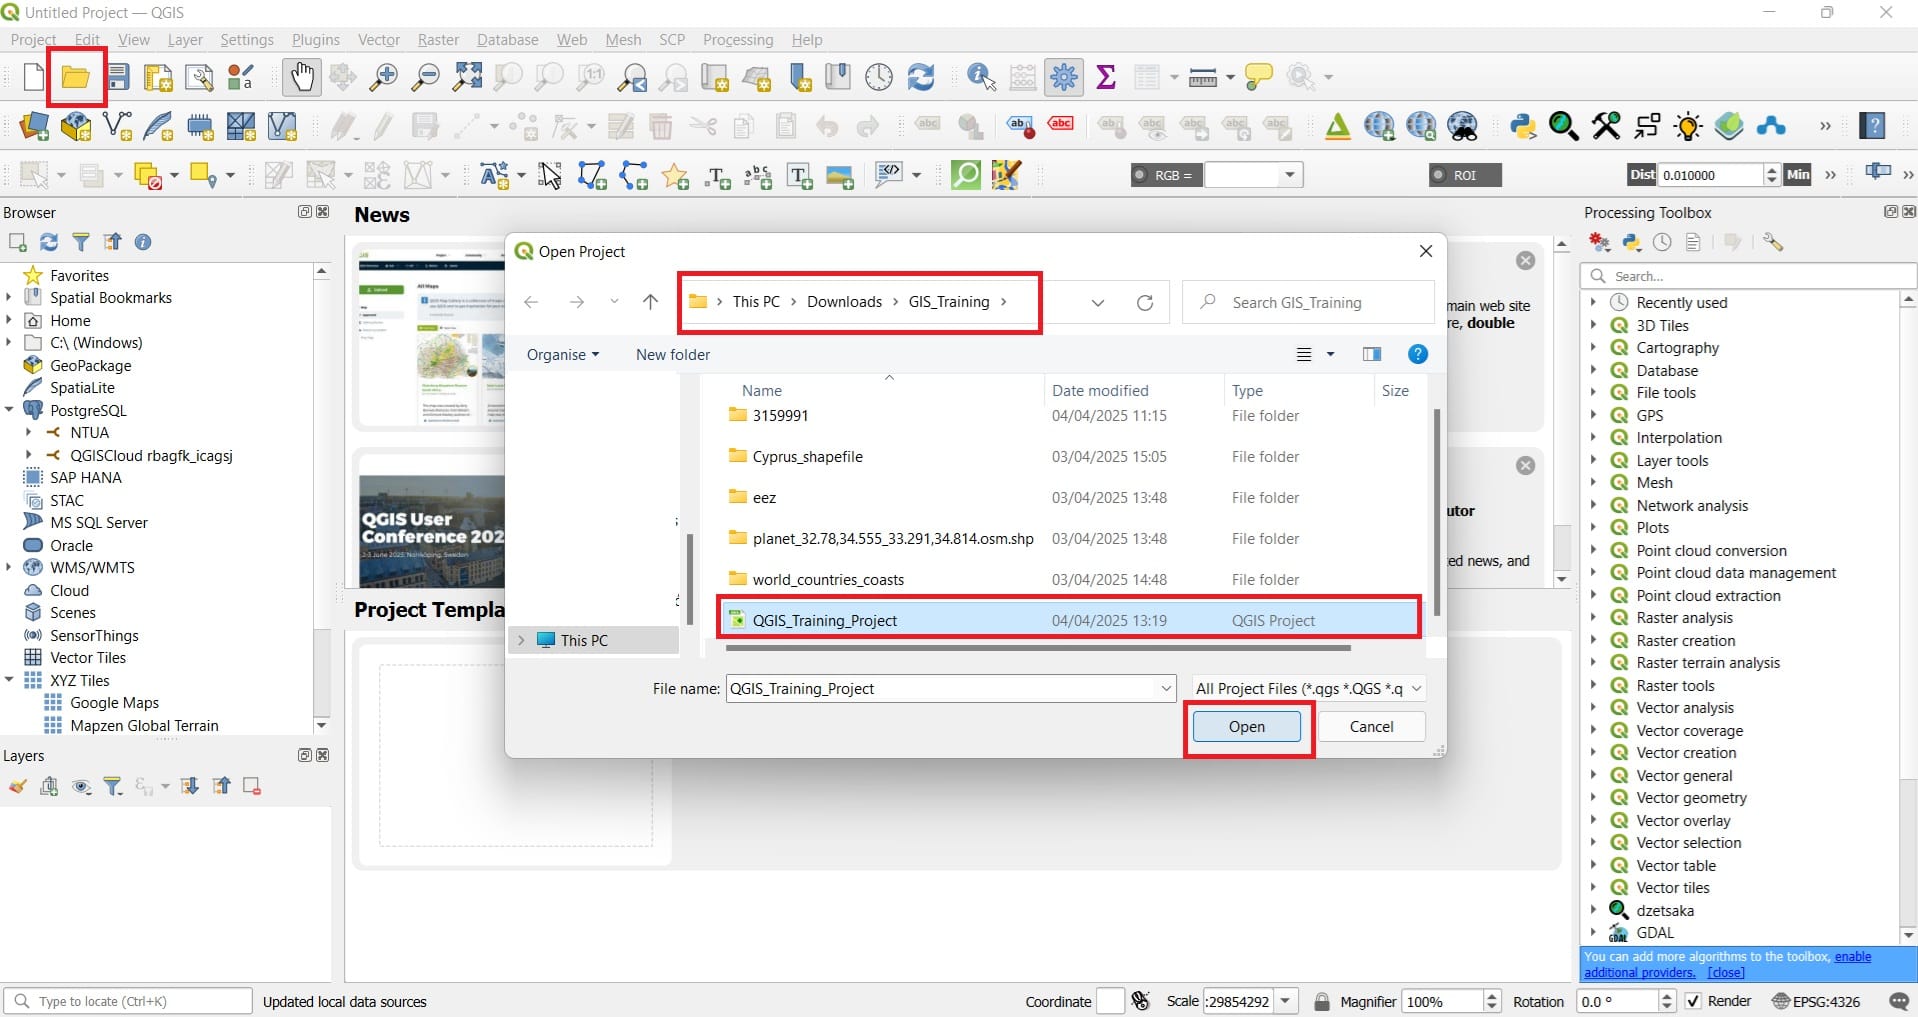This screenshot has height=1017, width=1918.
Task: Click the New folder button
Action: [673, 354]
